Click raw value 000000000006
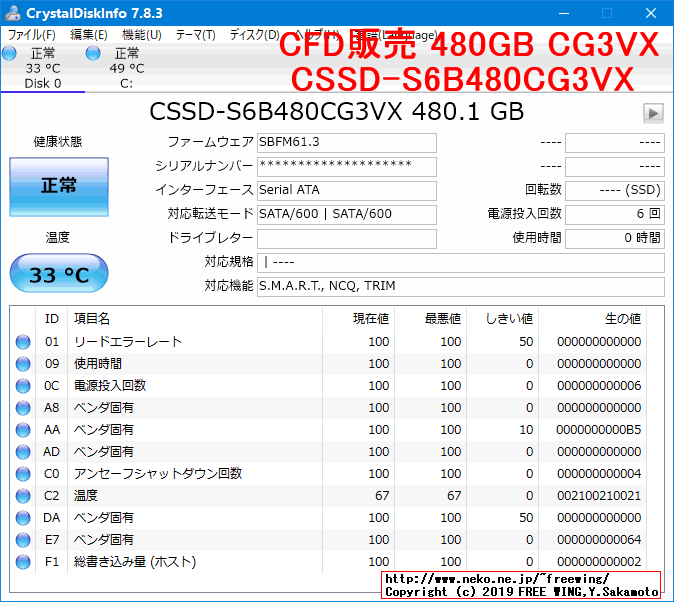 pos(599,386)
